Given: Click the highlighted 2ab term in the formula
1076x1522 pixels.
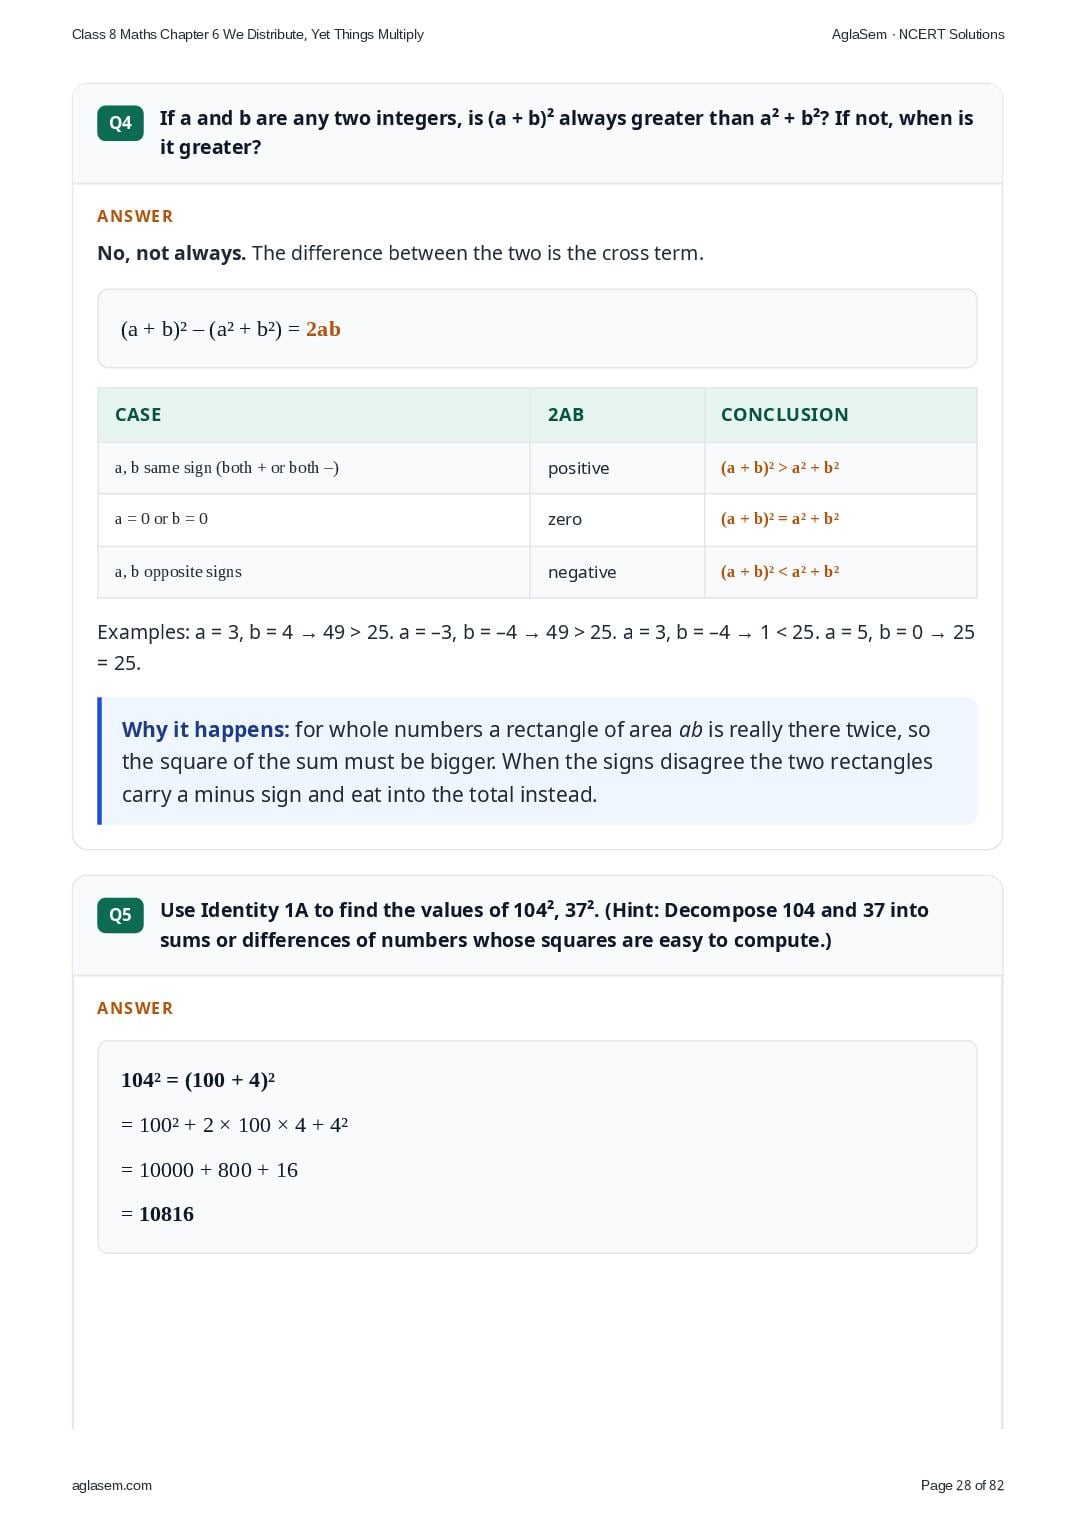Looking at the screenshot, I should click(x=323, y=329).
